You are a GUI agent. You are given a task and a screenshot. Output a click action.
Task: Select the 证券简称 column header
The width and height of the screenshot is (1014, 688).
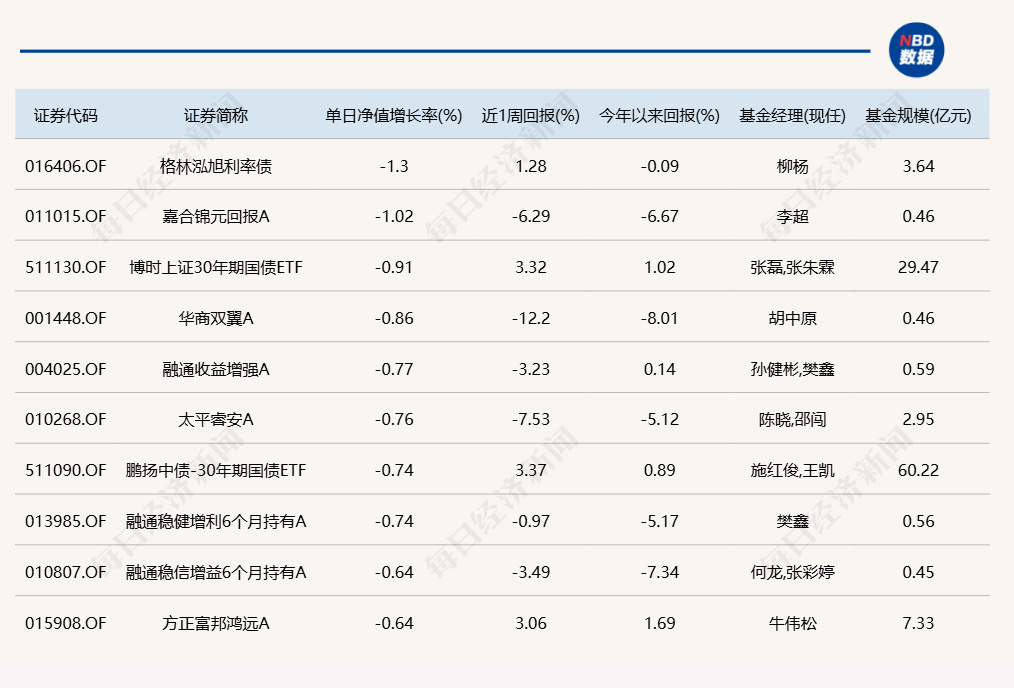point(215,116)
